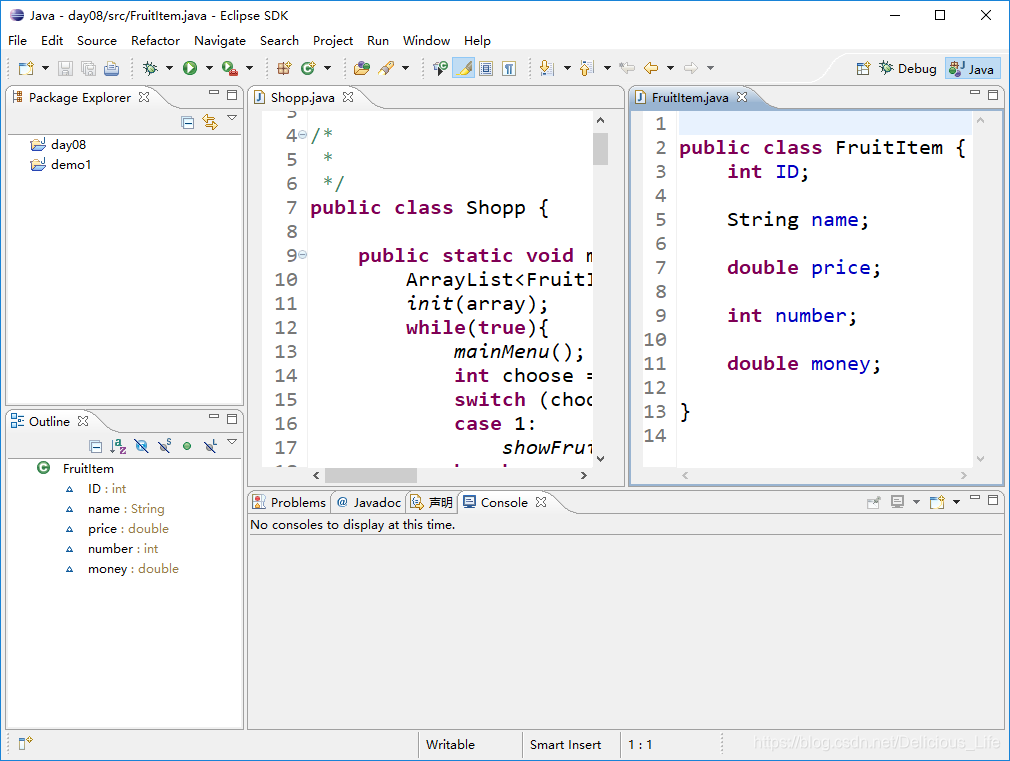Switch to the Javadoc tab
1010x761 pixels.
point(369,503)
